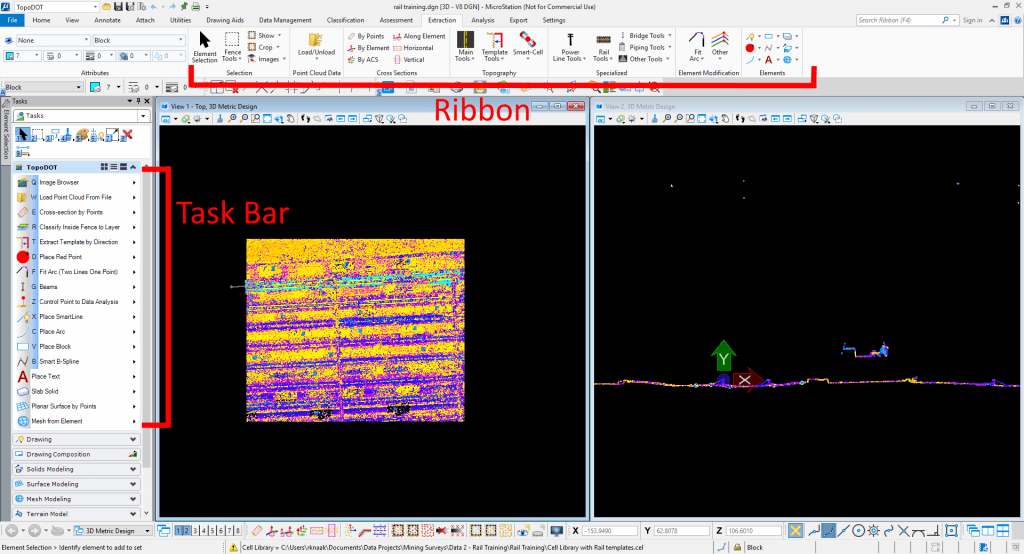
Task: Toggle view 1 in view groups bar
Action: pyautogui.click(x=180, y=530)
